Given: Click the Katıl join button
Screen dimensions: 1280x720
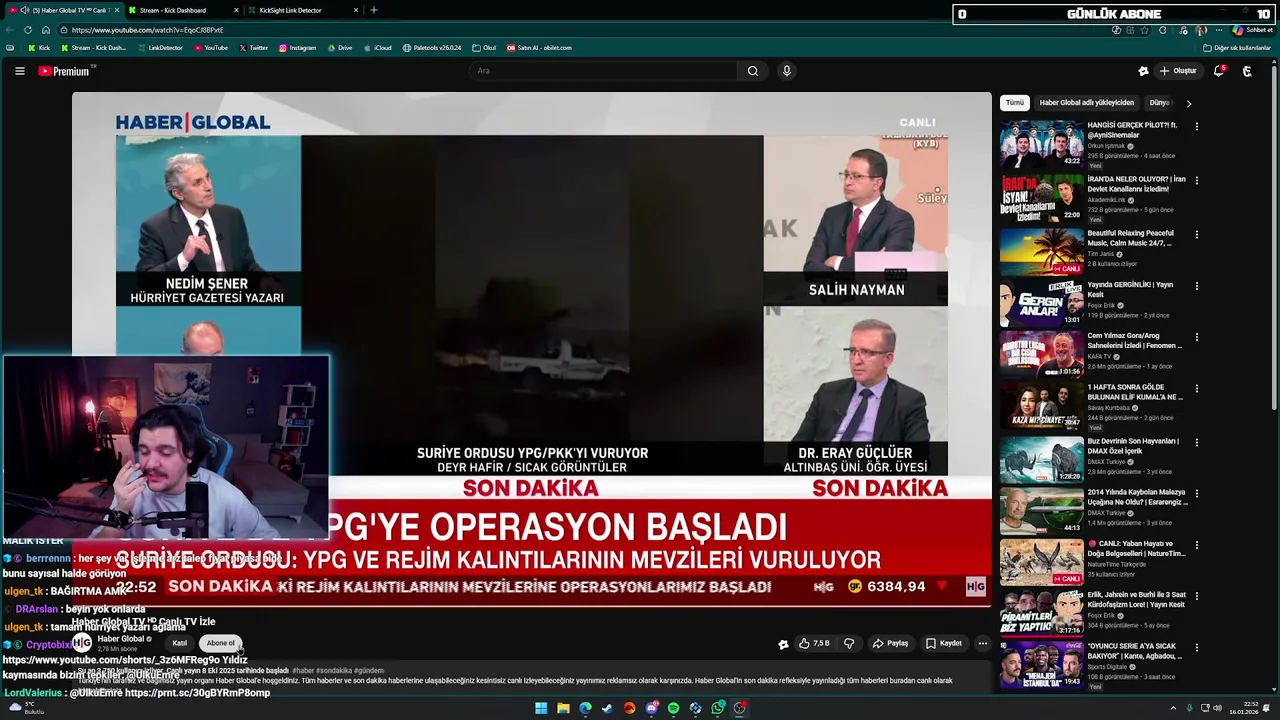Looking at the screenshot, I should pos(180,643).
